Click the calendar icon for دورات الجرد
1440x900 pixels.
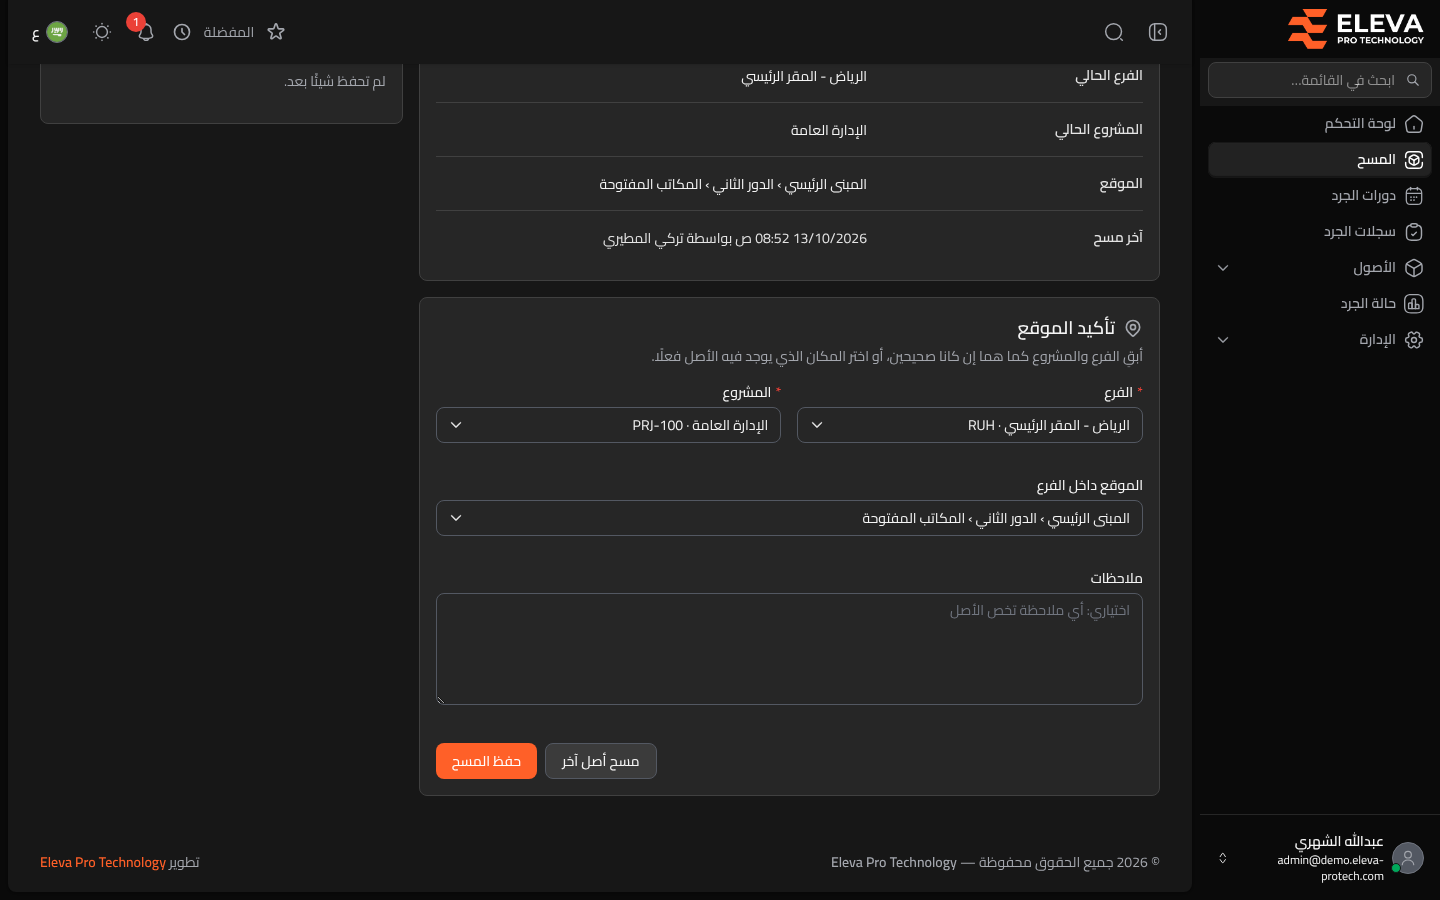pos(1414,196)
